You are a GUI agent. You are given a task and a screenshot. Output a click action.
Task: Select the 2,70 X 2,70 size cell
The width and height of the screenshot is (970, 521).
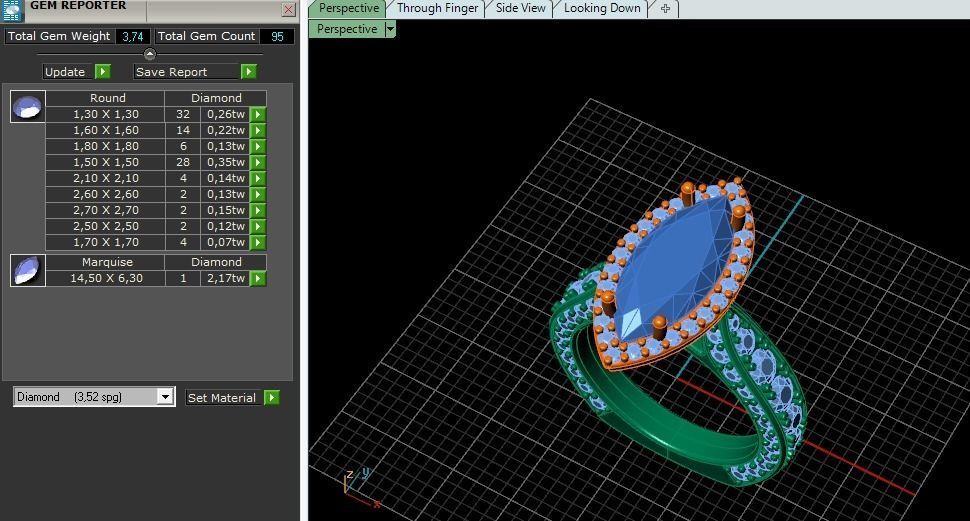coord(105,210)
